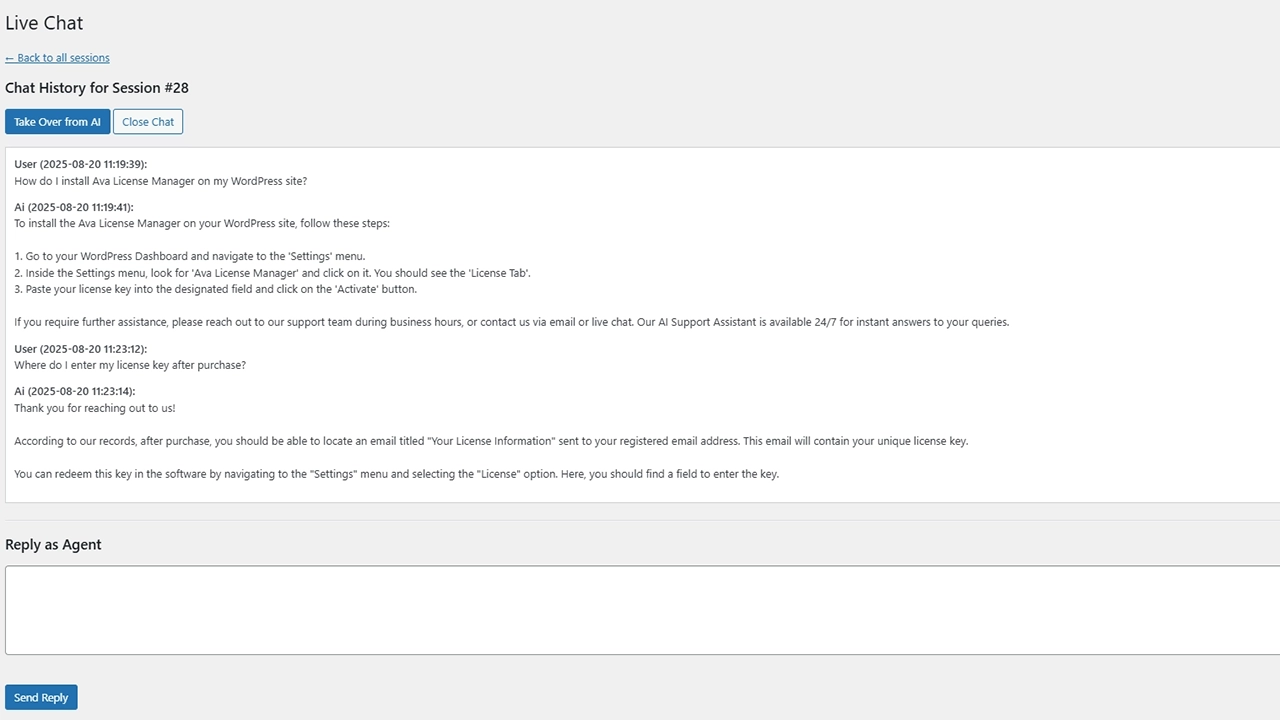Click the 'You can redeem this key' paragraph
Image resolution: width=1280 pixels, height=720 pixels.
point(396,474)
